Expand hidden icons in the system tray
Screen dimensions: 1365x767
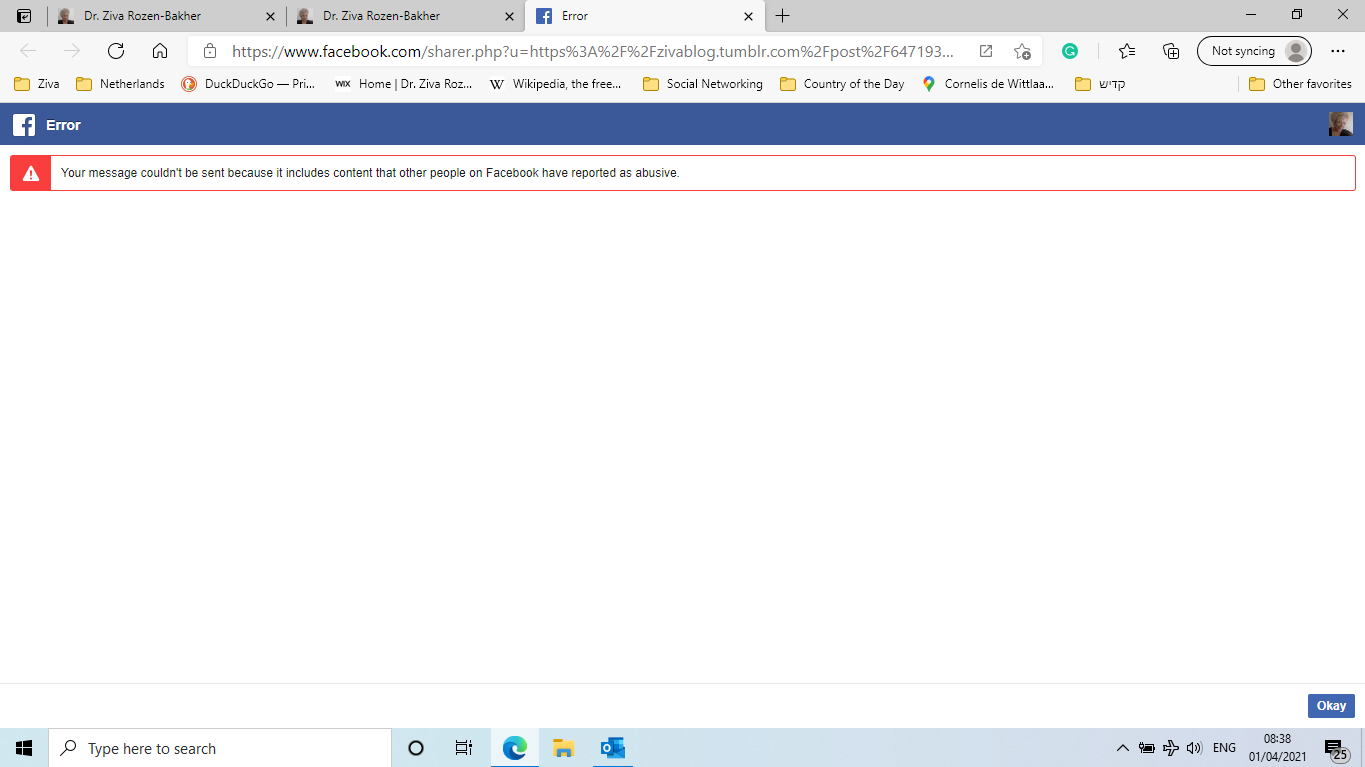pyautogui.click(x=1122, y=747)
